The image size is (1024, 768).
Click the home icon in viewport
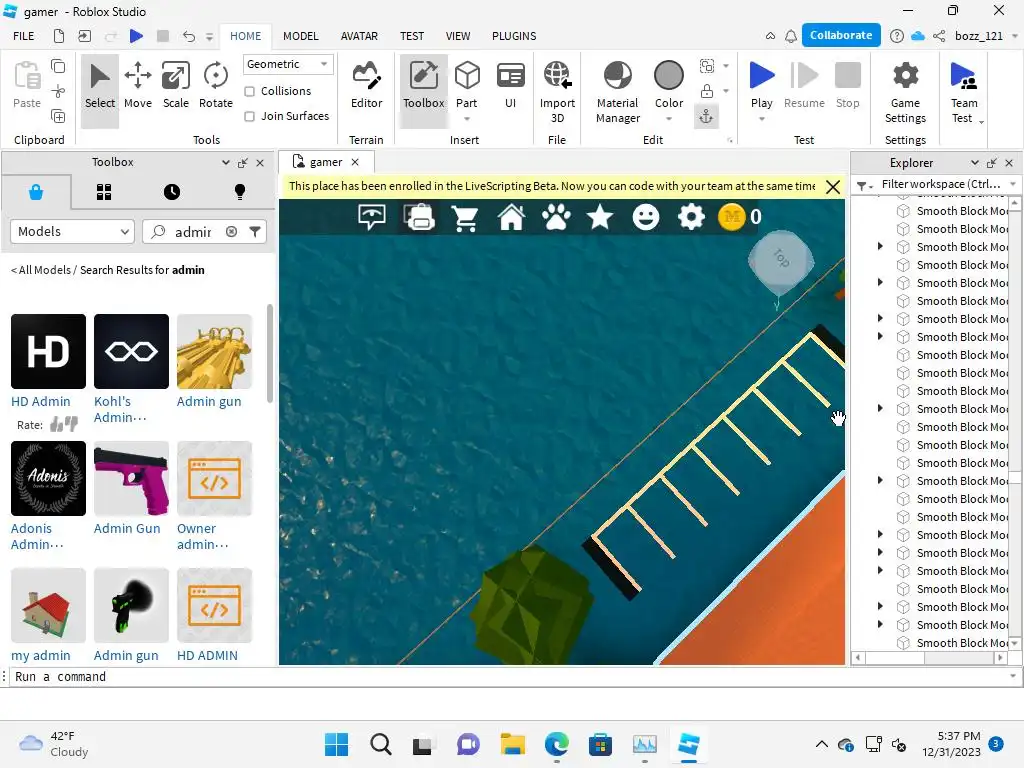[x=511, y=217]
